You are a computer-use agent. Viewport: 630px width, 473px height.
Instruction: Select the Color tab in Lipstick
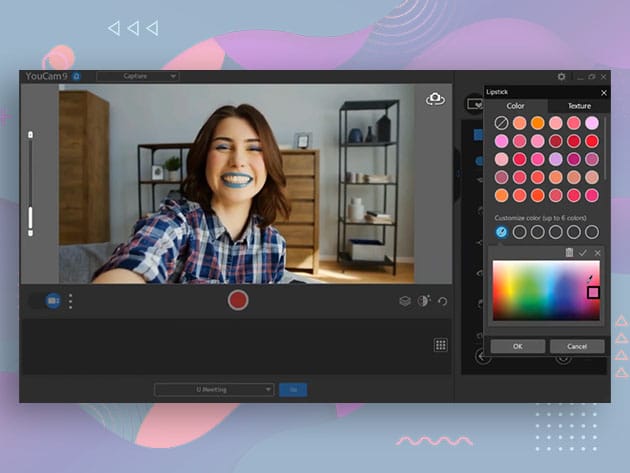(516, 106)
